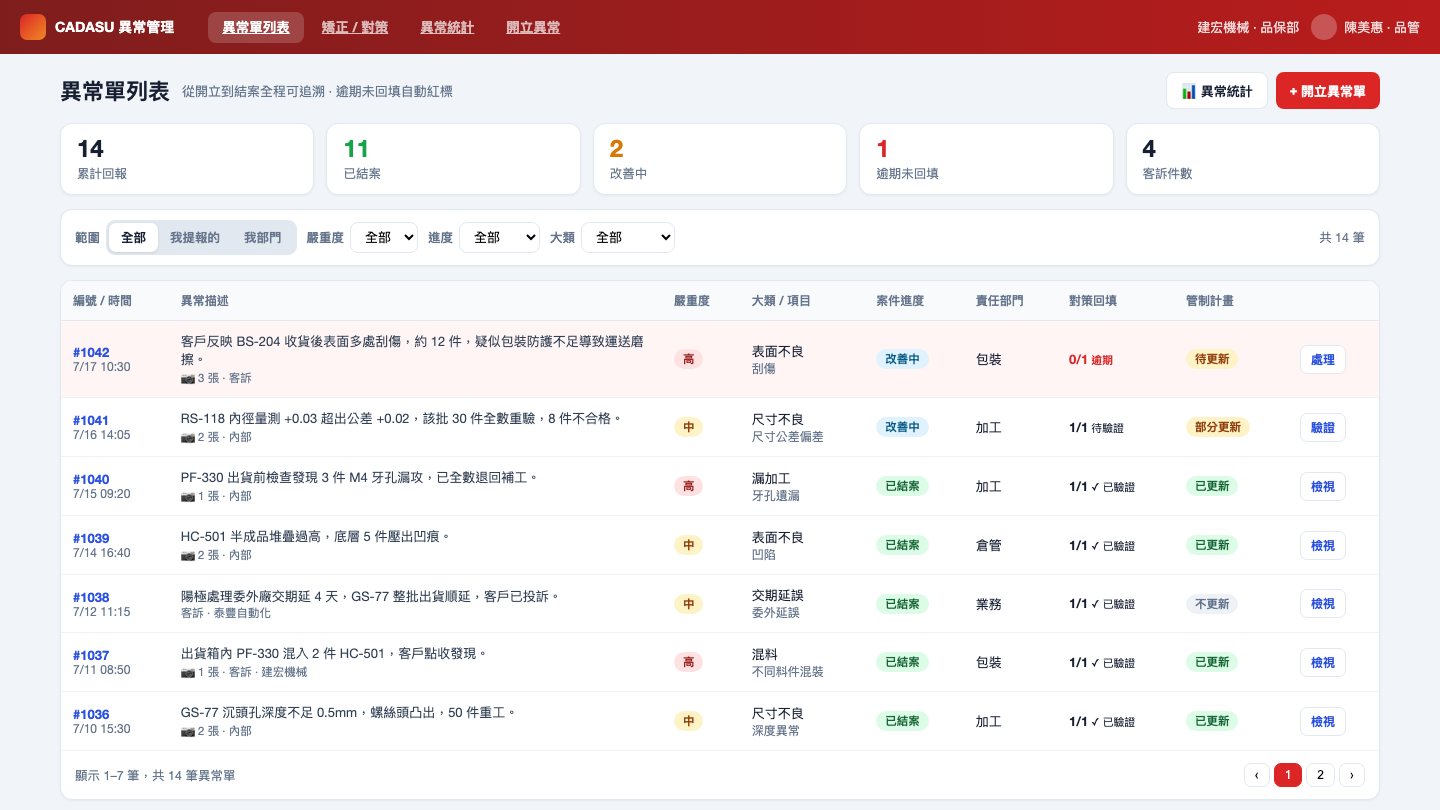This screenshot has height=810, width=1440.
Task: Open report link #1042
Action: [91, 352]
